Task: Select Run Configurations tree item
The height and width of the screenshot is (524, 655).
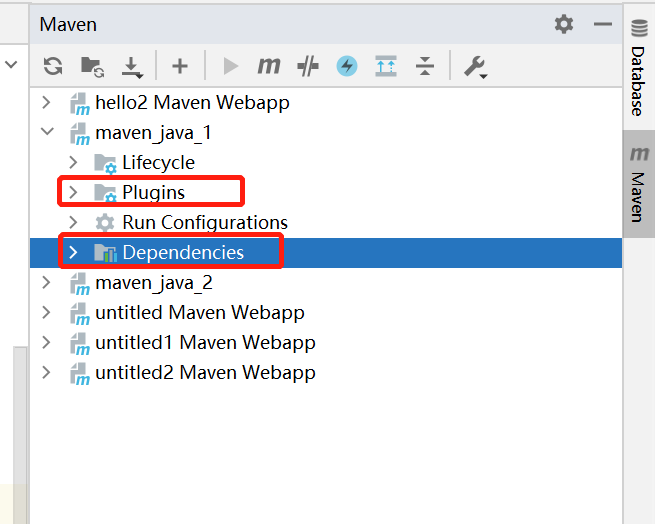Action: [x=326, y=222]
